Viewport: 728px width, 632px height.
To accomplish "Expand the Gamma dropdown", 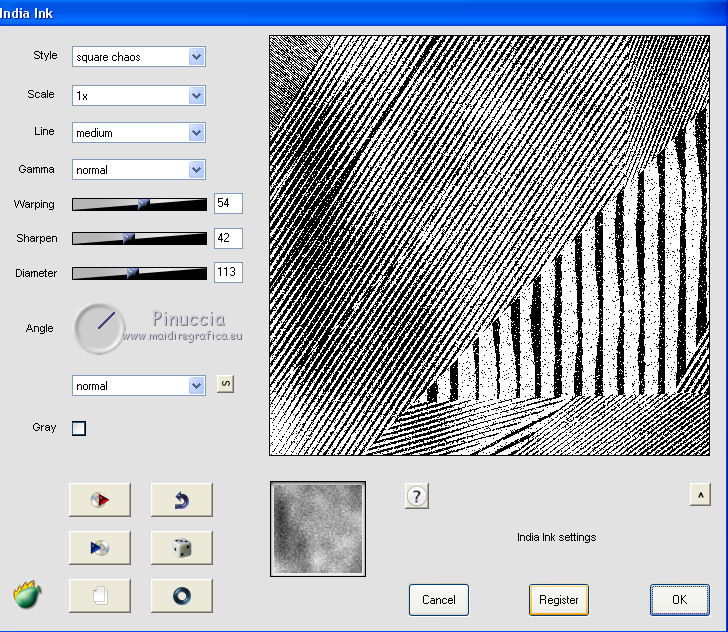I will [x=196, y=170].
